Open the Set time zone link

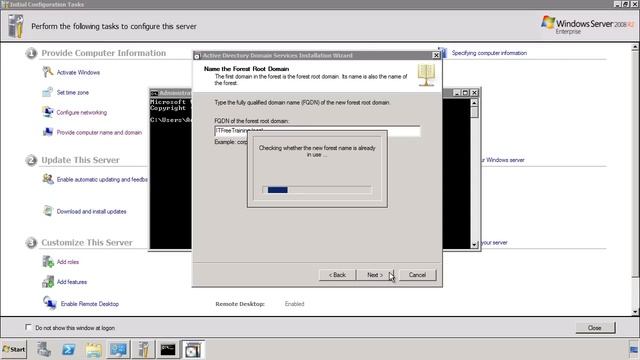pyautogui.click(x=73, y=93)
